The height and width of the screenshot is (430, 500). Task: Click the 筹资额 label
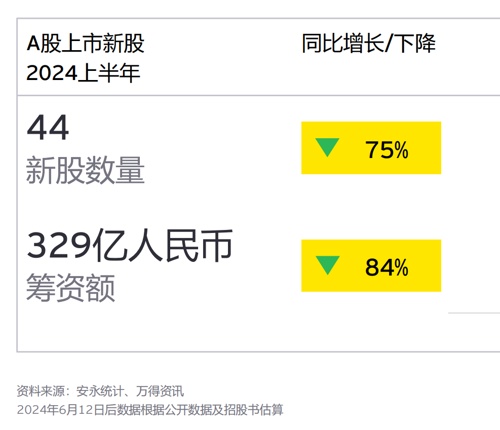pos(70,288)
